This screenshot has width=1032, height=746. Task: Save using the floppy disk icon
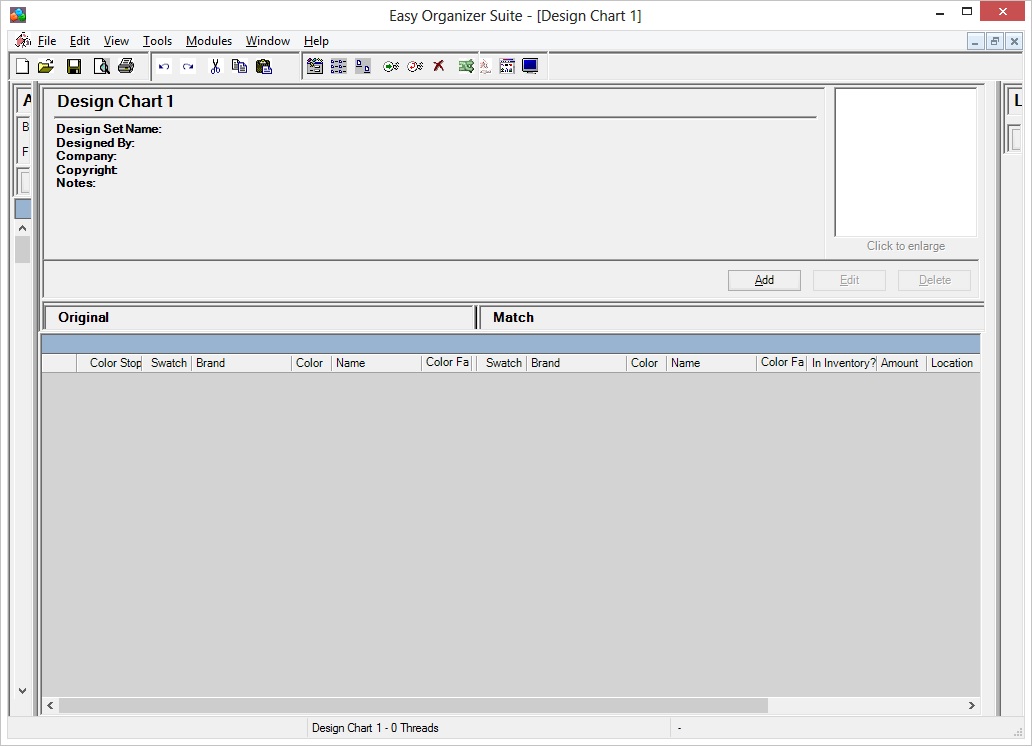click(74, 67)
